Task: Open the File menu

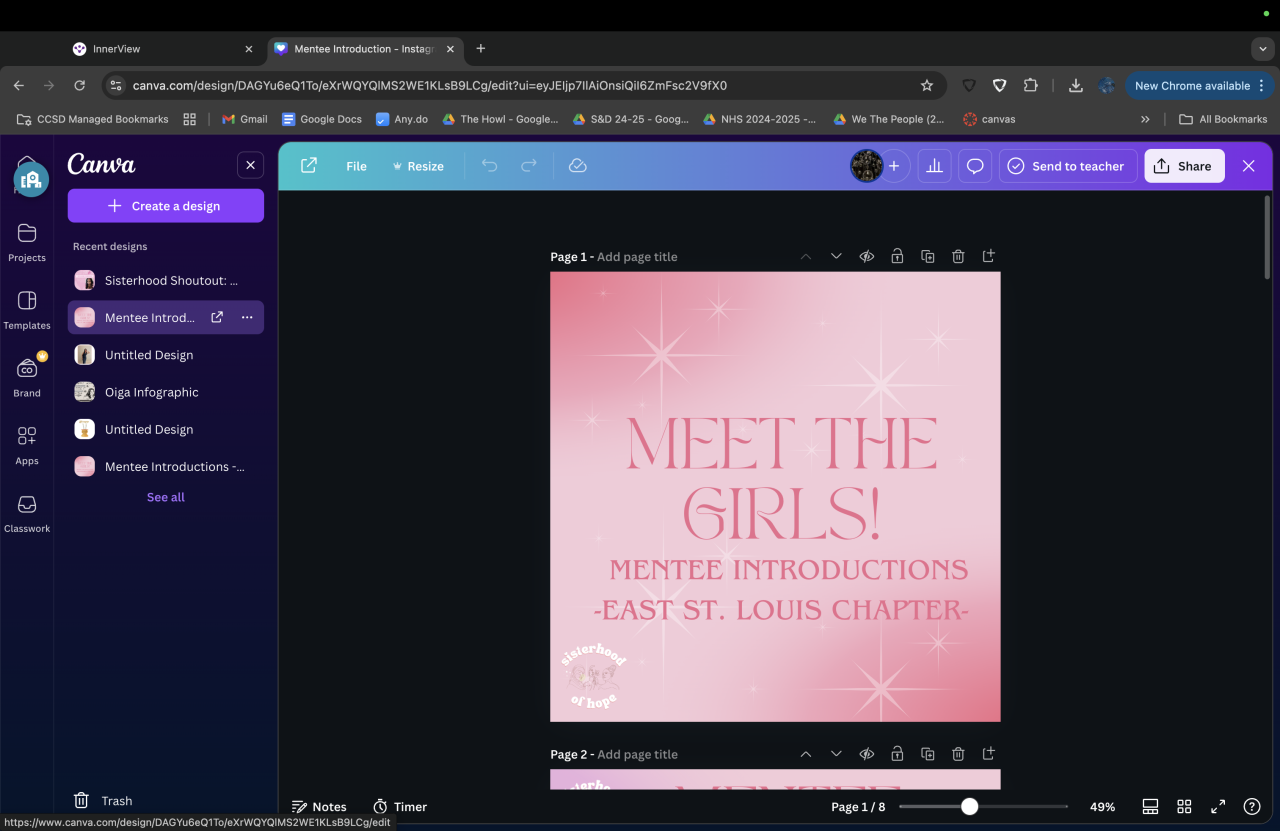Action: pyautogui.click(x=356, y=166)
